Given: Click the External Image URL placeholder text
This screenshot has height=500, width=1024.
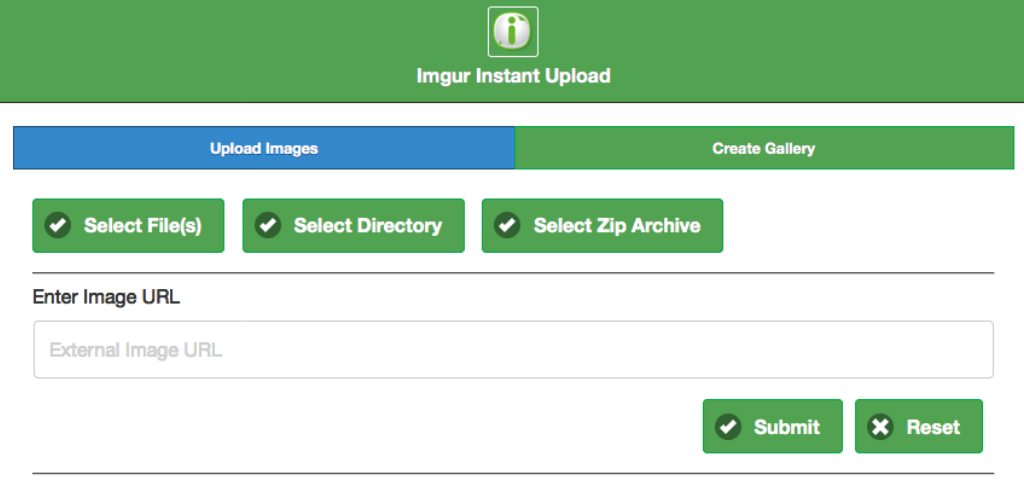Looking at the screenshot, I should 136,350.
